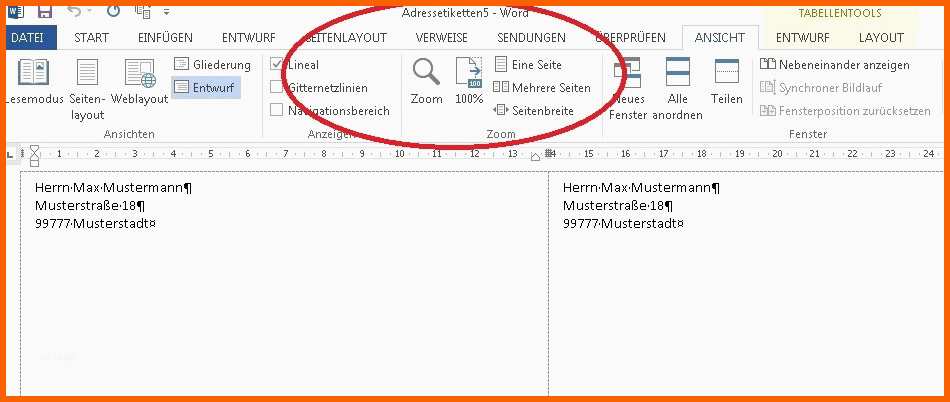Click '99777 Musterstadt' in left label
The width and height of the screenshot is (950, 402).
click(96, 224)
